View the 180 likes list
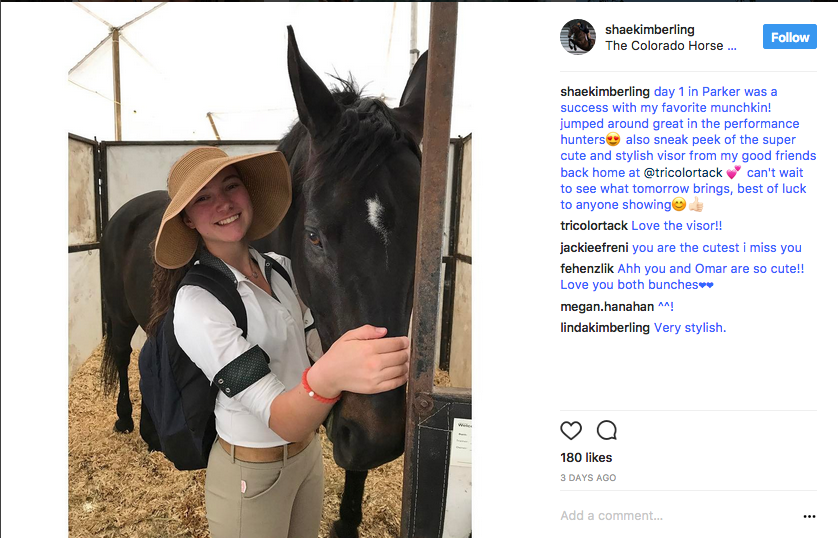 (586, 458)
